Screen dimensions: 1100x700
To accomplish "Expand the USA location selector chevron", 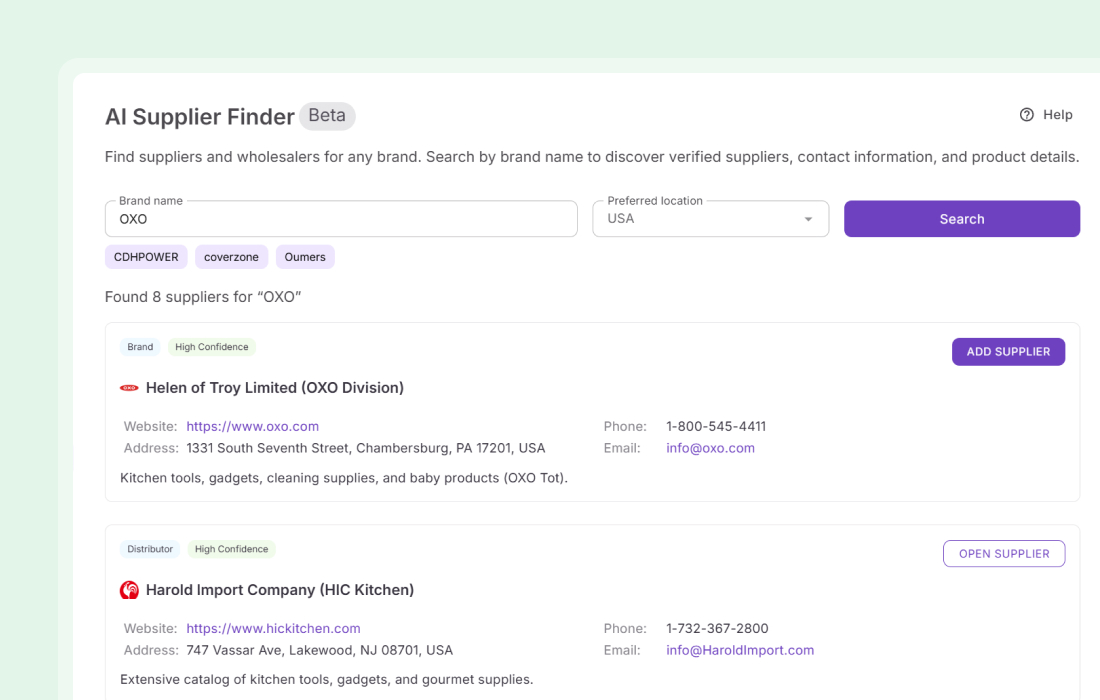I will click(x=808, y=219).
